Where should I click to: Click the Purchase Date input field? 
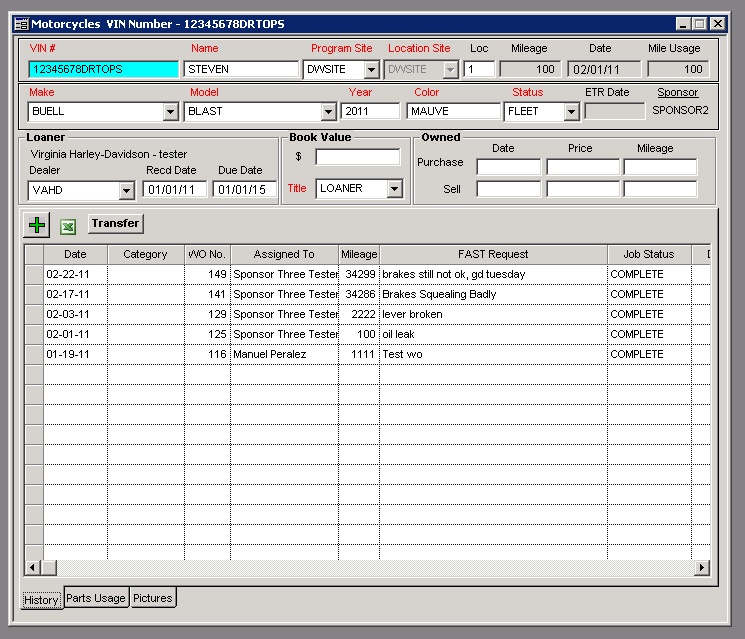(508, 167)
